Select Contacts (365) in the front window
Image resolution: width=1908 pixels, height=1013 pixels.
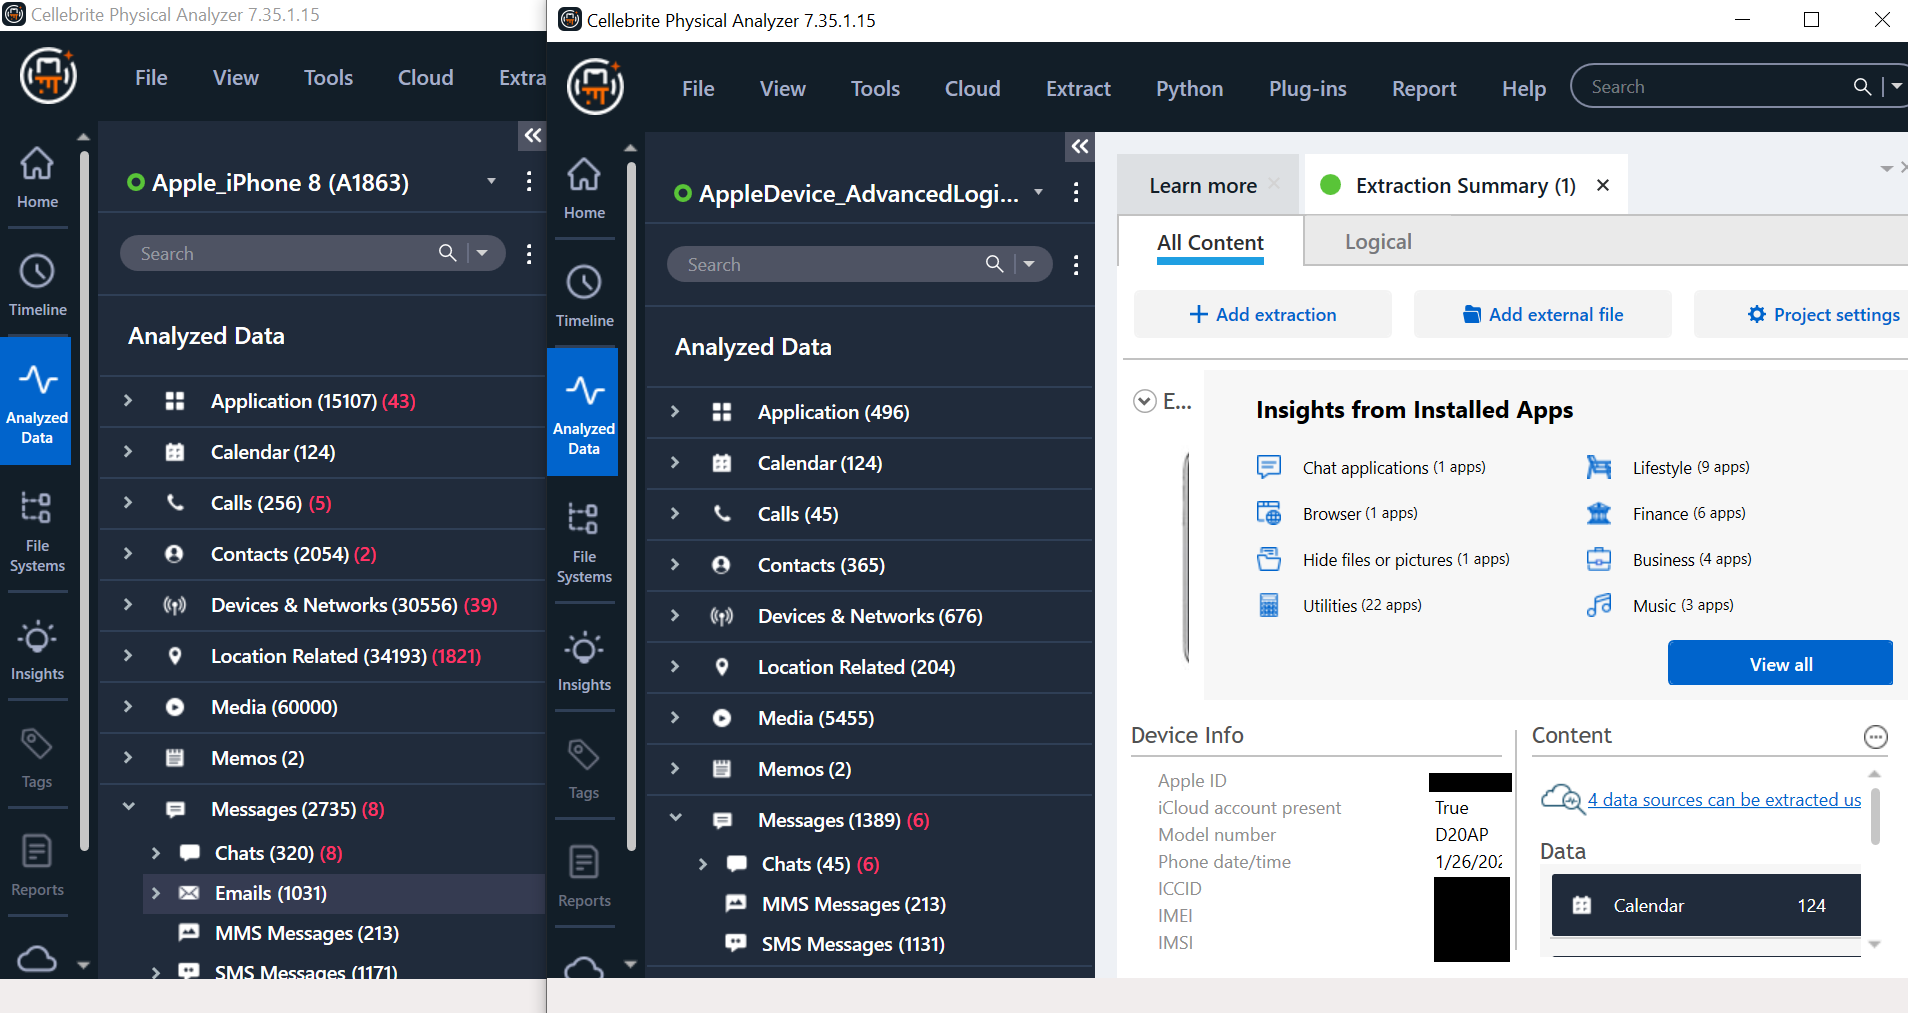pos(821,565)
